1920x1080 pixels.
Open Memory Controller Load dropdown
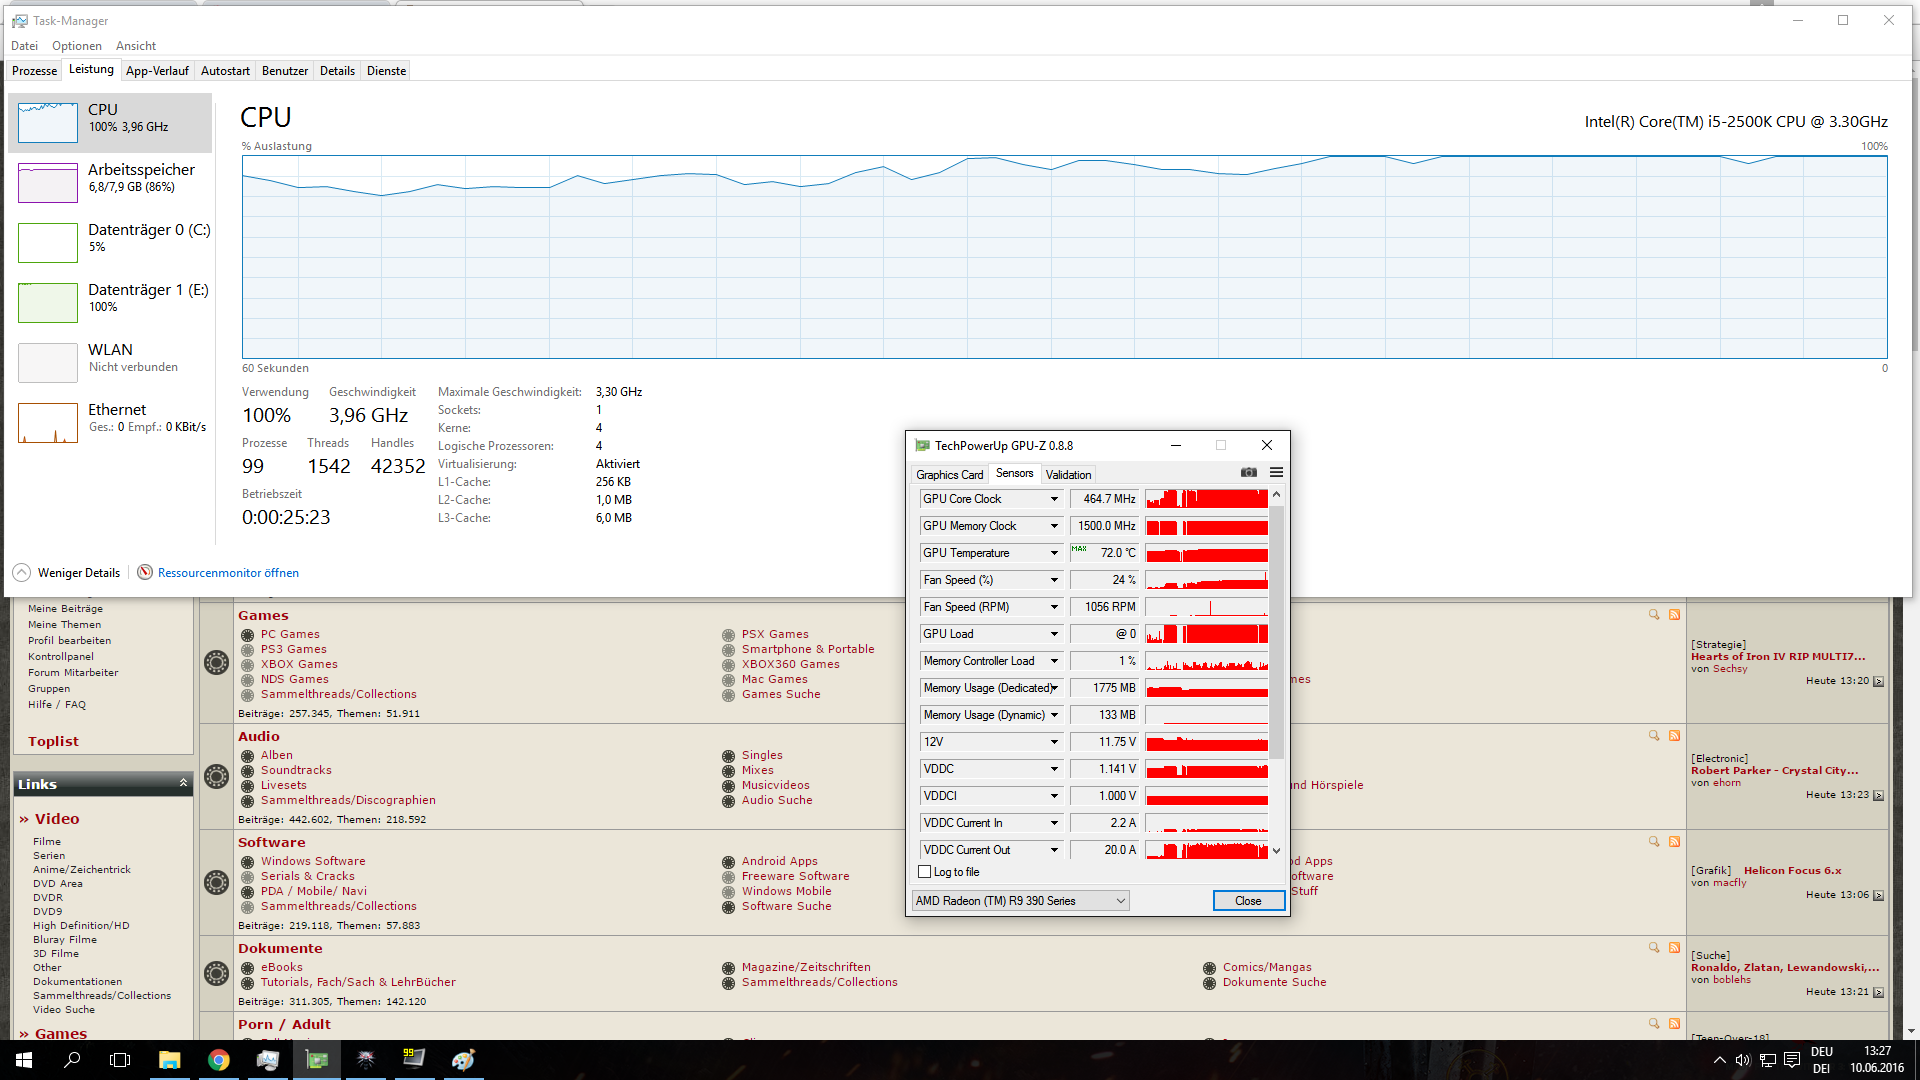point(1054,661)
